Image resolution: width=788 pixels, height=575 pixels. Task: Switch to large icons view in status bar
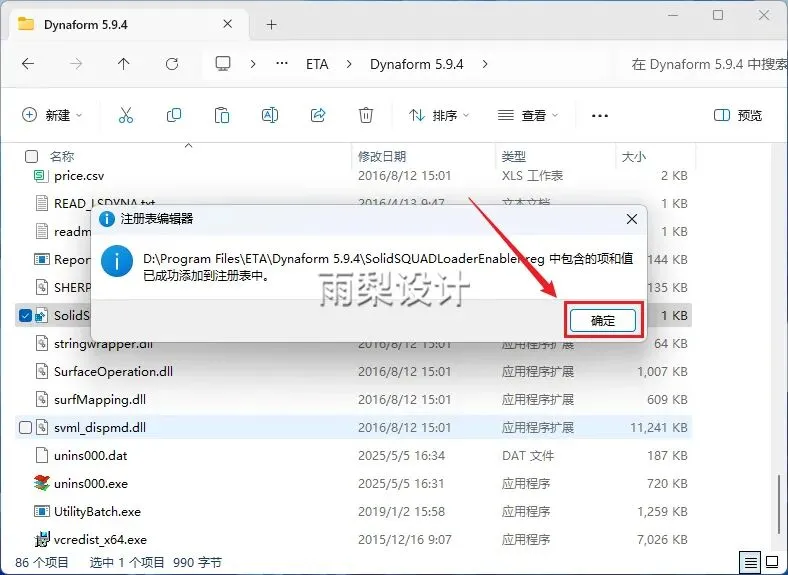772,562
